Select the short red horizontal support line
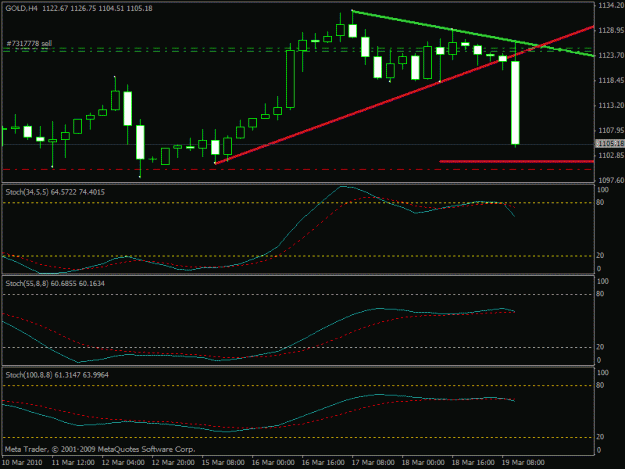Screen dimensions: 625x469 point(517,161)
